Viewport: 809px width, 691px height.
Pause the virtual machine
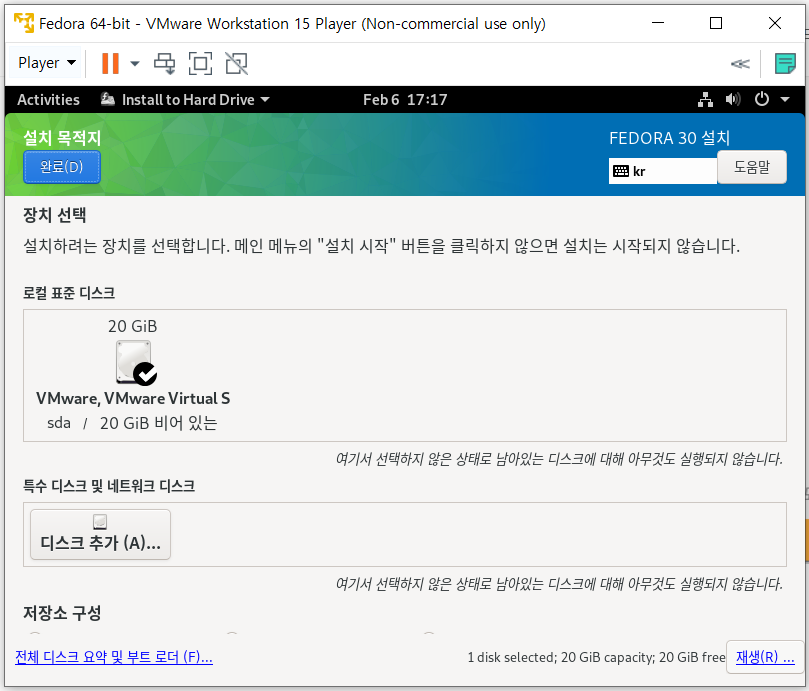click(x=110, y=63)
